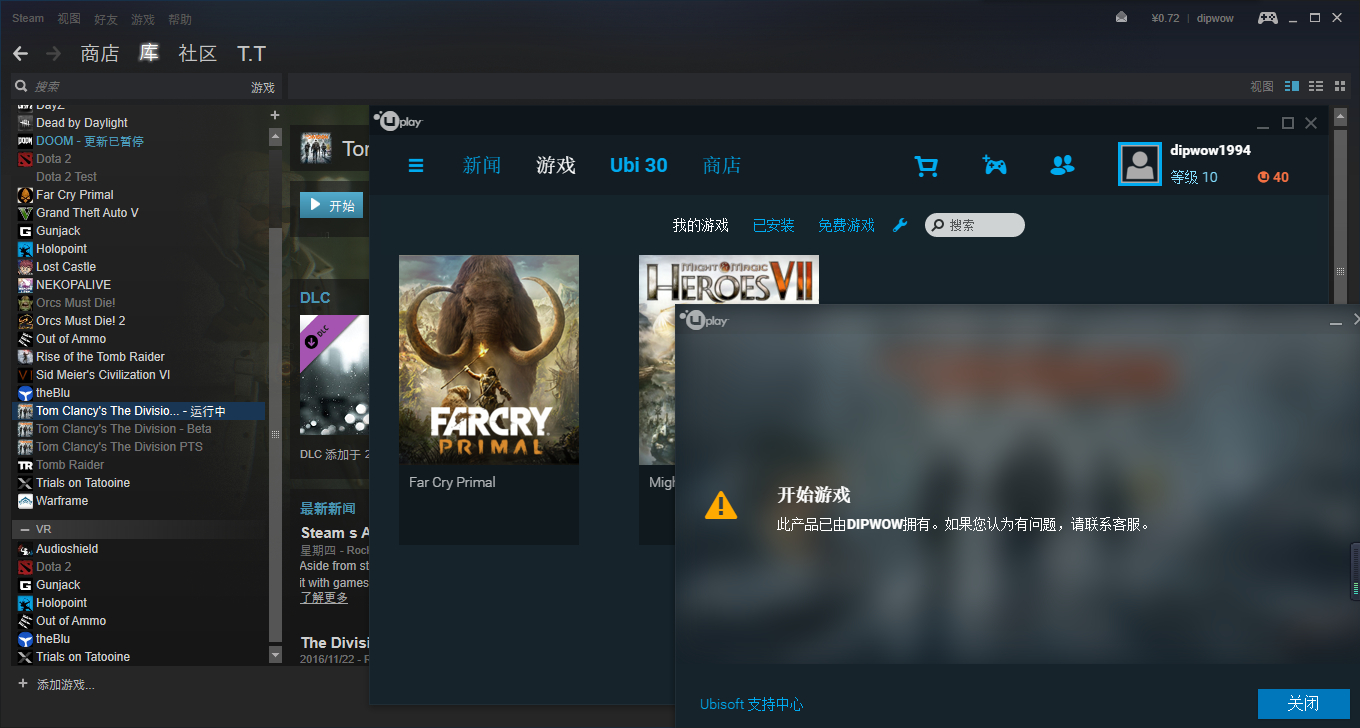
Task: Open the Uplay friends list icon
Action: tap(1062, 165)
